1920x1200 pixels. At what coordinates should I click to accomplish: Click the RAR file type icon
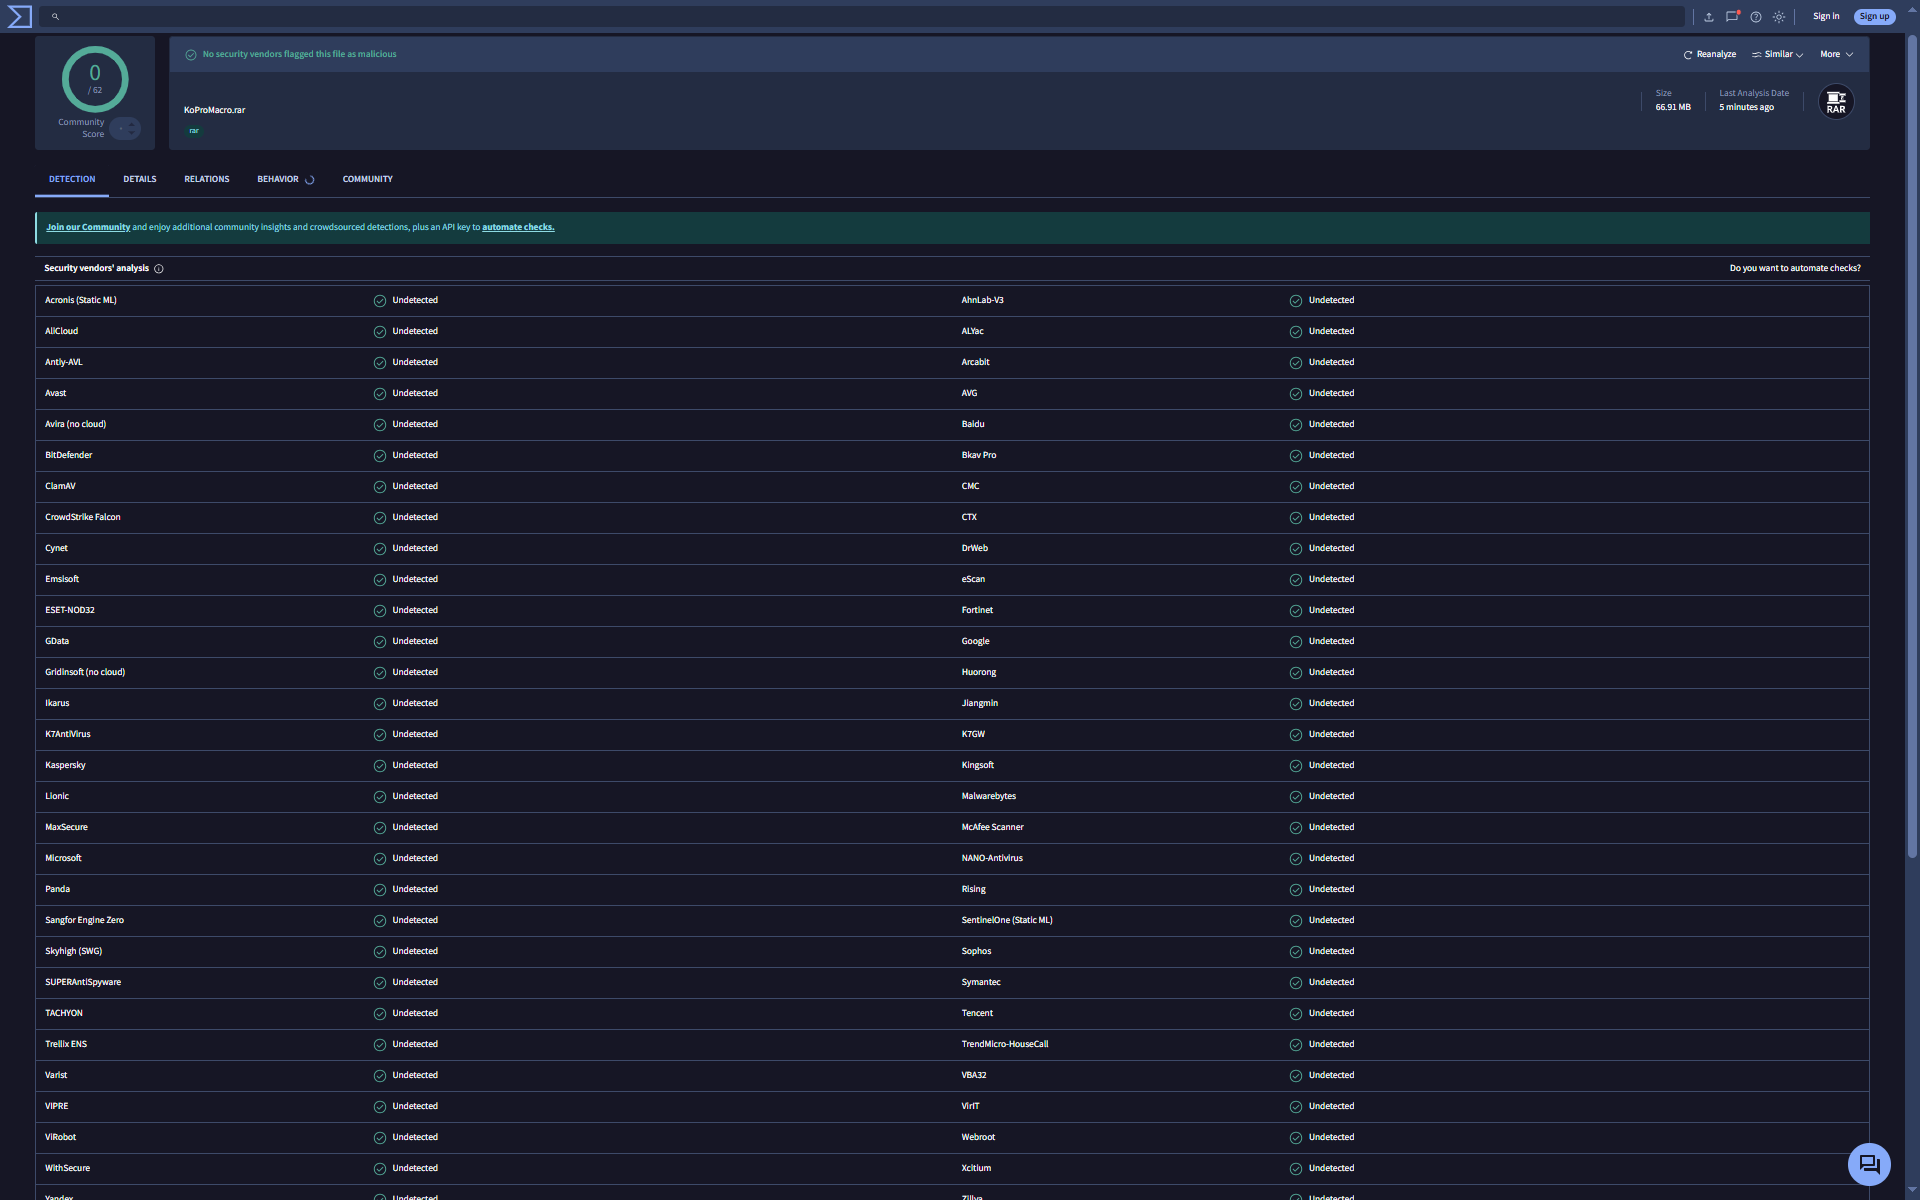(1836, 102)
